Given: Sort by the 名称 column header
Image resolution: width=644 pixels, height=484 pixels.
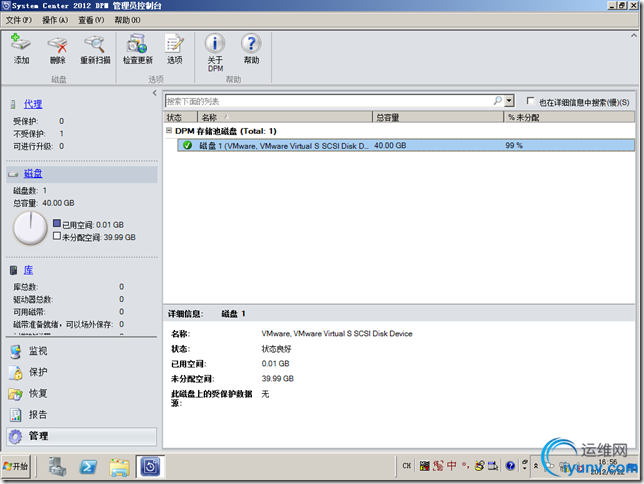Looking at the screenshot, I should click(x=285, y=117).
